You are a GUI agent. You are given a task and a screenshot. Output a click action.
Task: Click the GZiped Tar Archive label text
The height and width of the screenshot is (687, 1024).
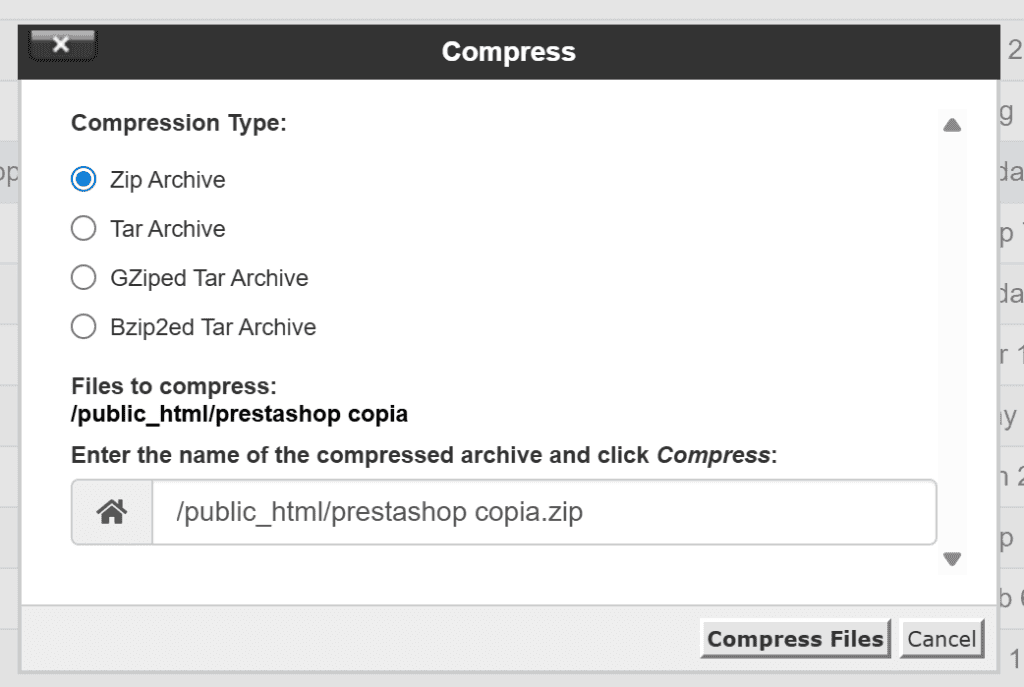coord(209,278)
